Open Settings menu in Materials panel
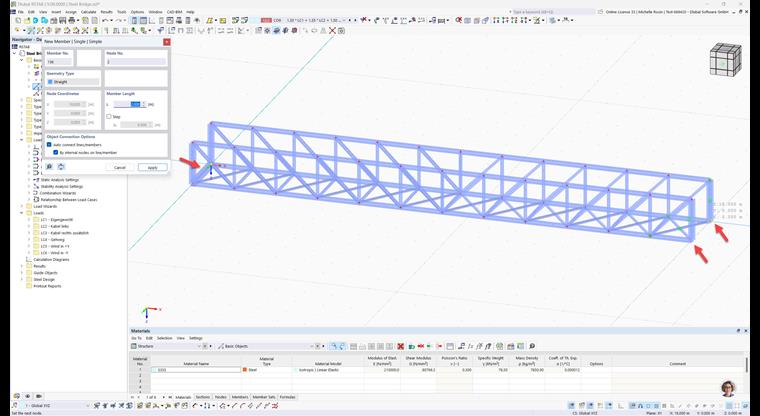The width and height of the screenshot is (760, 416). click(195, 338)
